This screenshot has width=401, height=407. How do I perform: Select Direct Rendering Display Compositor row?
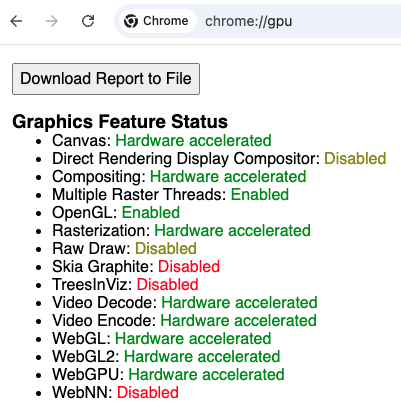point(219,159)
